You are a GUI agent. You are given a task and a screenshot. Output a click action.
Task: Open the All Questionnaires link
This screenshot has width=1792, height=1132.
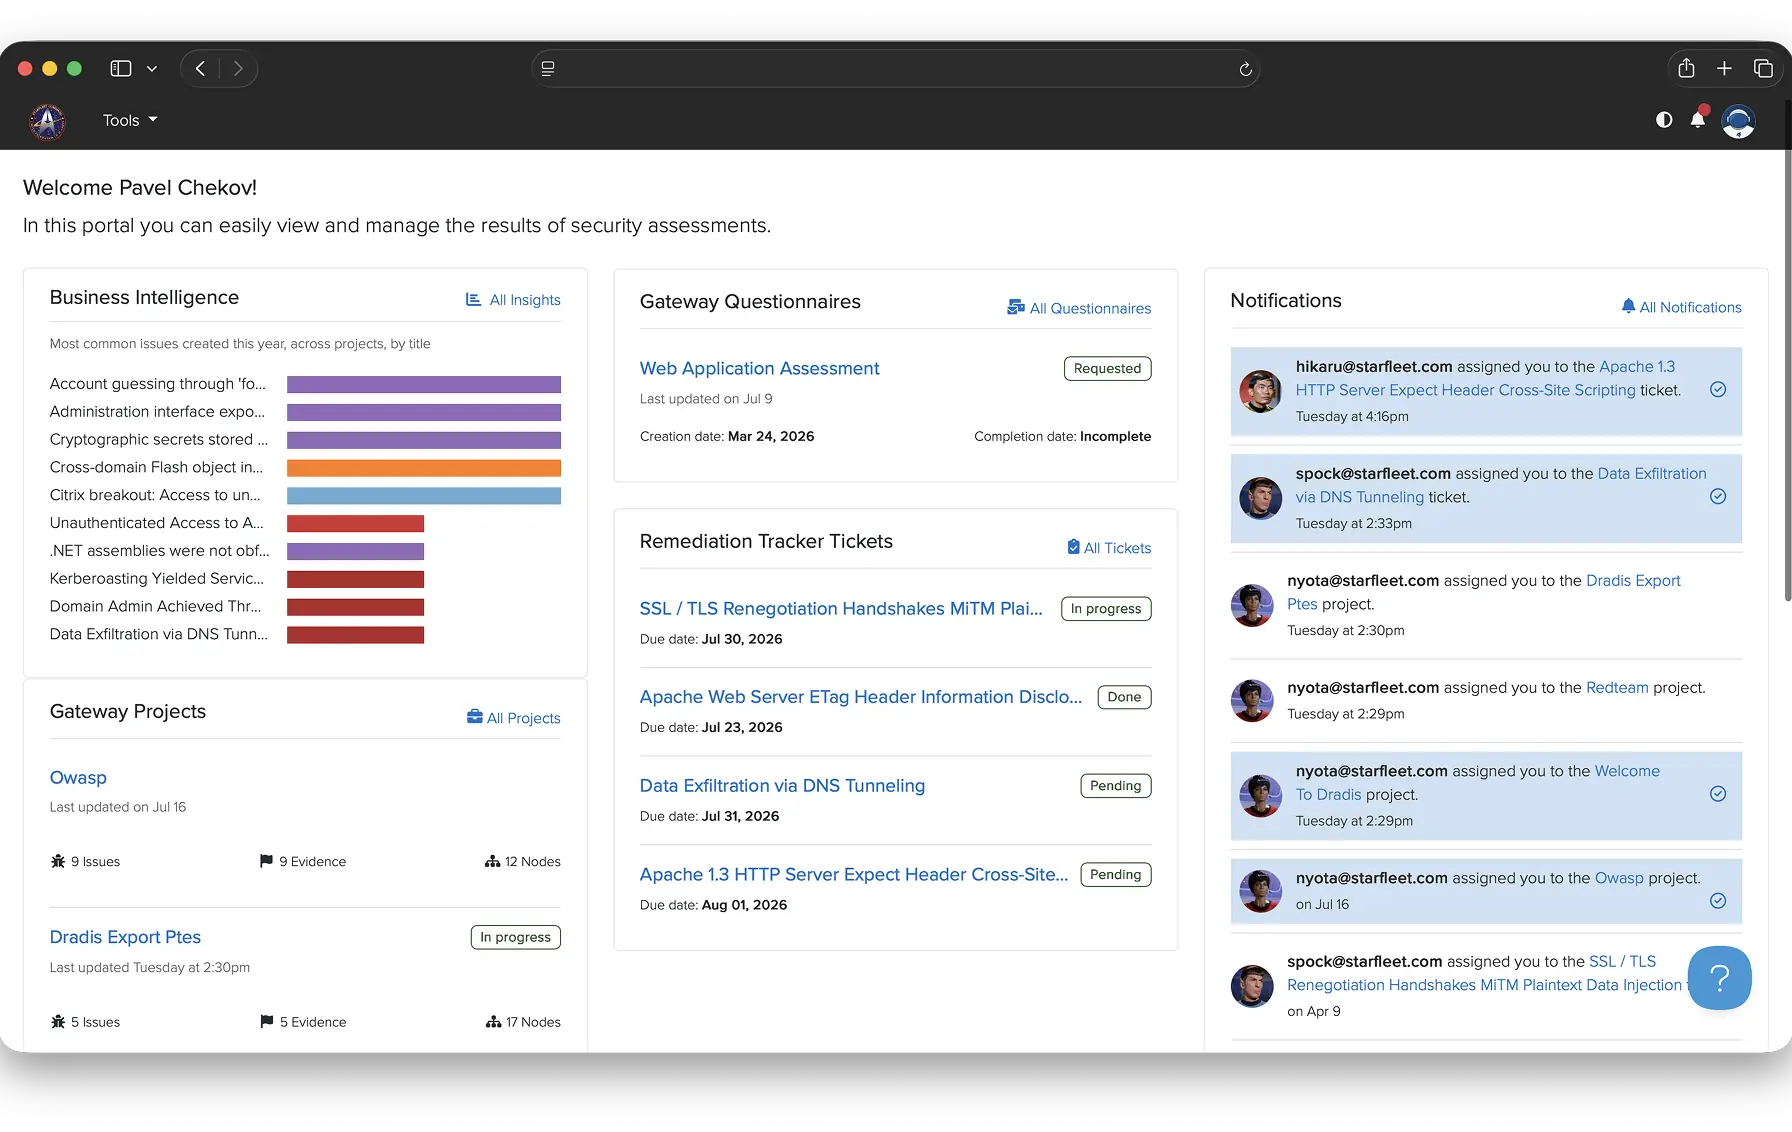pyautogui.click(x=1079, y=308)
